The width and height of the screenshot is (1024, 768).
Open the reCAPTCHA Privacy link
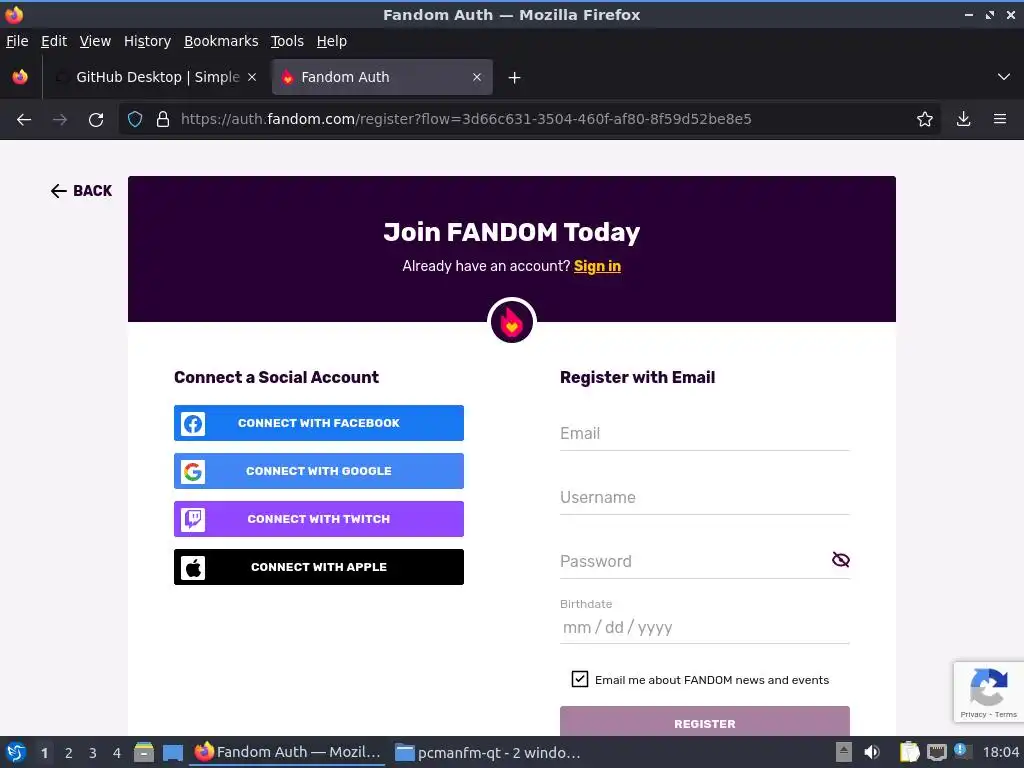[973, 714]
